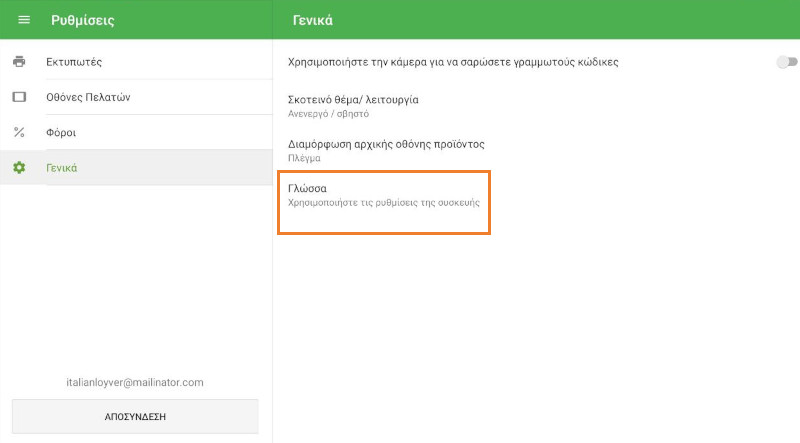
Task: Toggle camera barcode scanning switch
Action: click(x=786, y=62)
